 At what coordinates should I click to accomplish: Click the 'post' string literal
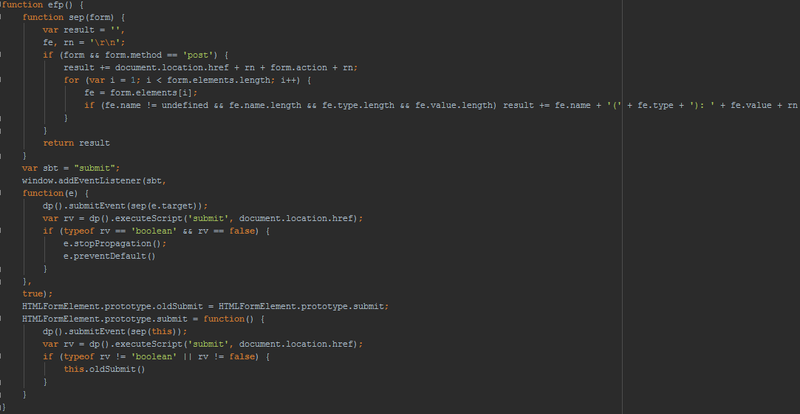(205, 54)
